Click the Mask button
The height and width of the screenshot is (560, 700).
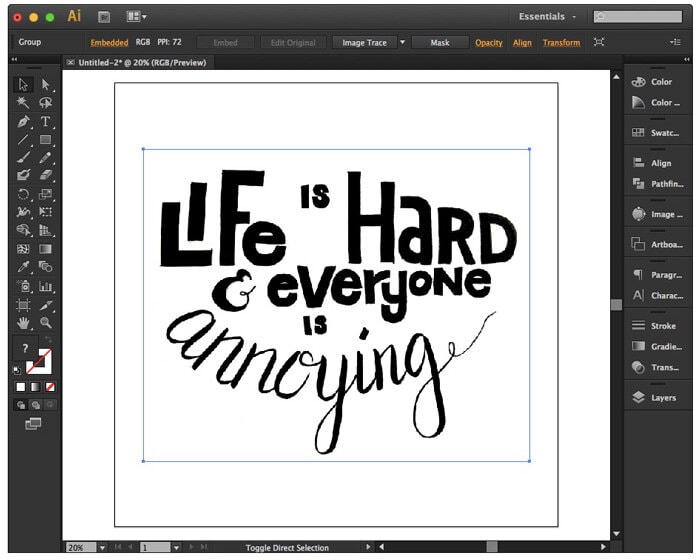click(440, 42)
